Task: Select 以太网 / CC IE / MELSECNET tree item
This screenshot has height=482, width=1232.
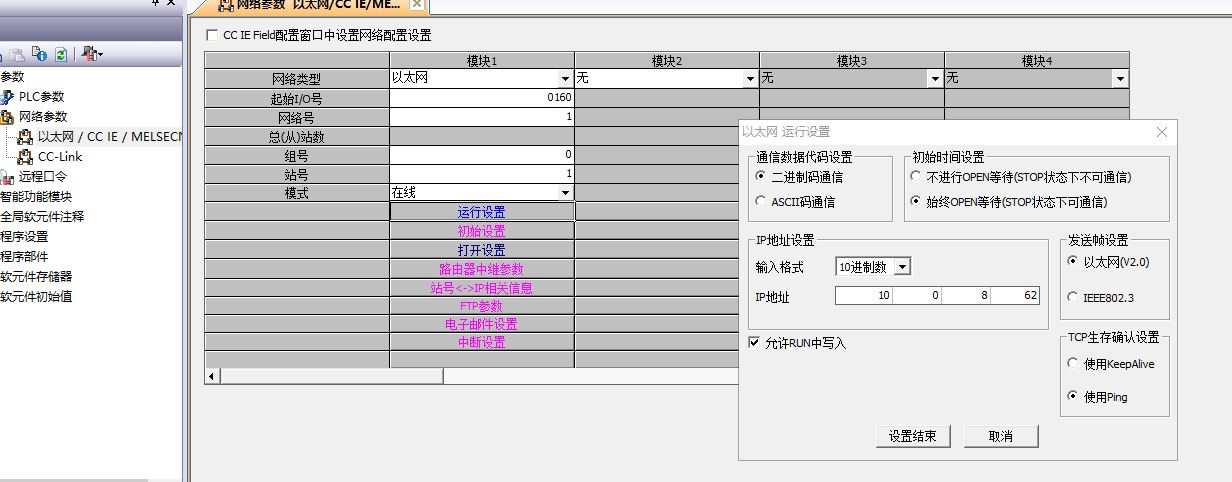Action: pyautogui.click(x=108, y=137)
